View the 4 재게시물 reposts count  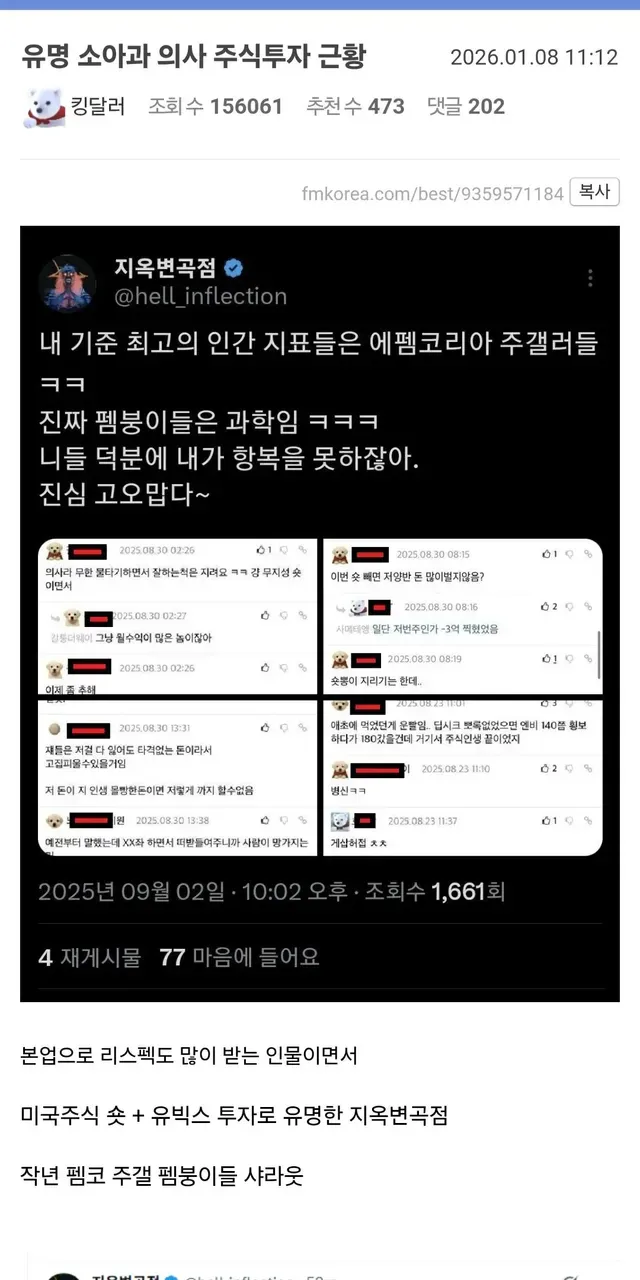pos(90,957)
